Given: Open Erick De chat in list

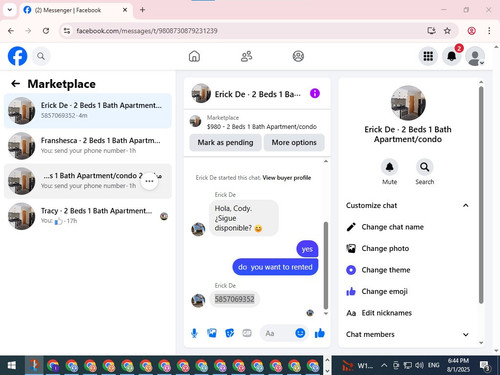Looking at the screenshot, I should pyautogui.click(x=88, y=111).
